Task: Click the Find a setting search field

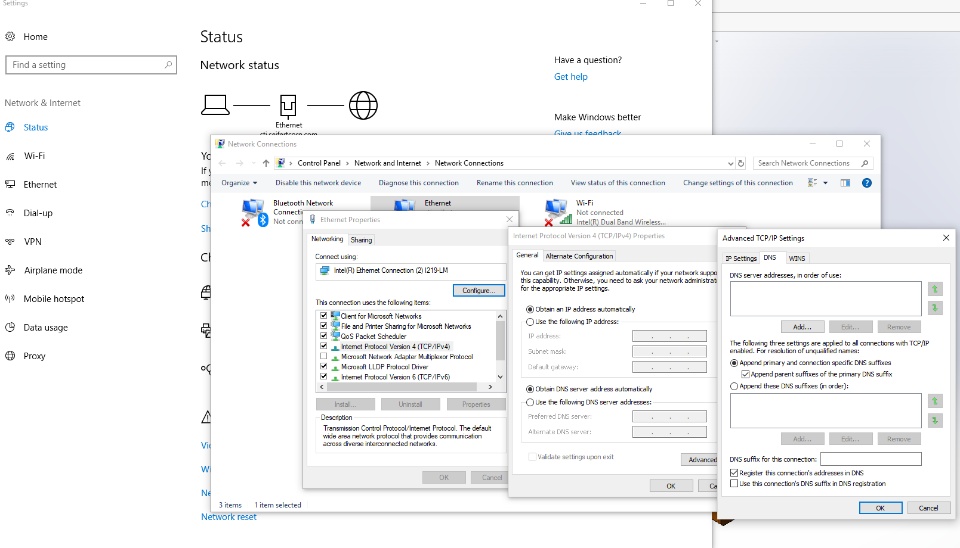Action: click(91, 64)
